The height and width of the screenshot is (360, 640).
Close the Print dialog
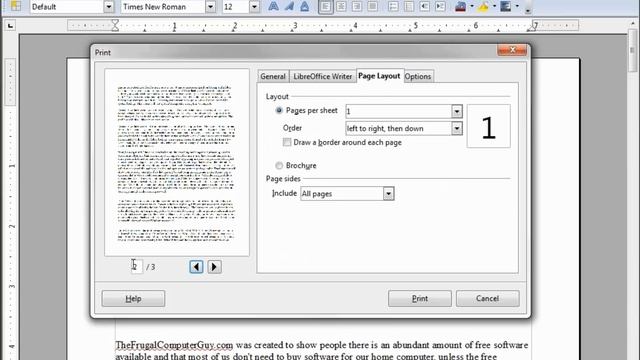tap(512, 50)
